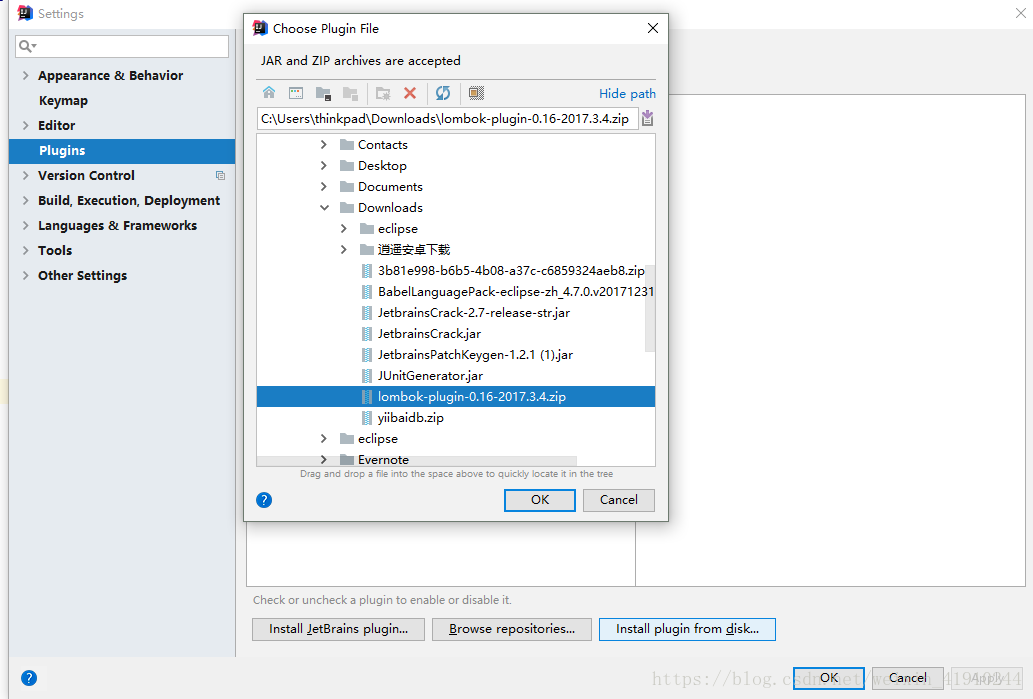
Task: Expand the Evernote folder
Action: (323, 459)
